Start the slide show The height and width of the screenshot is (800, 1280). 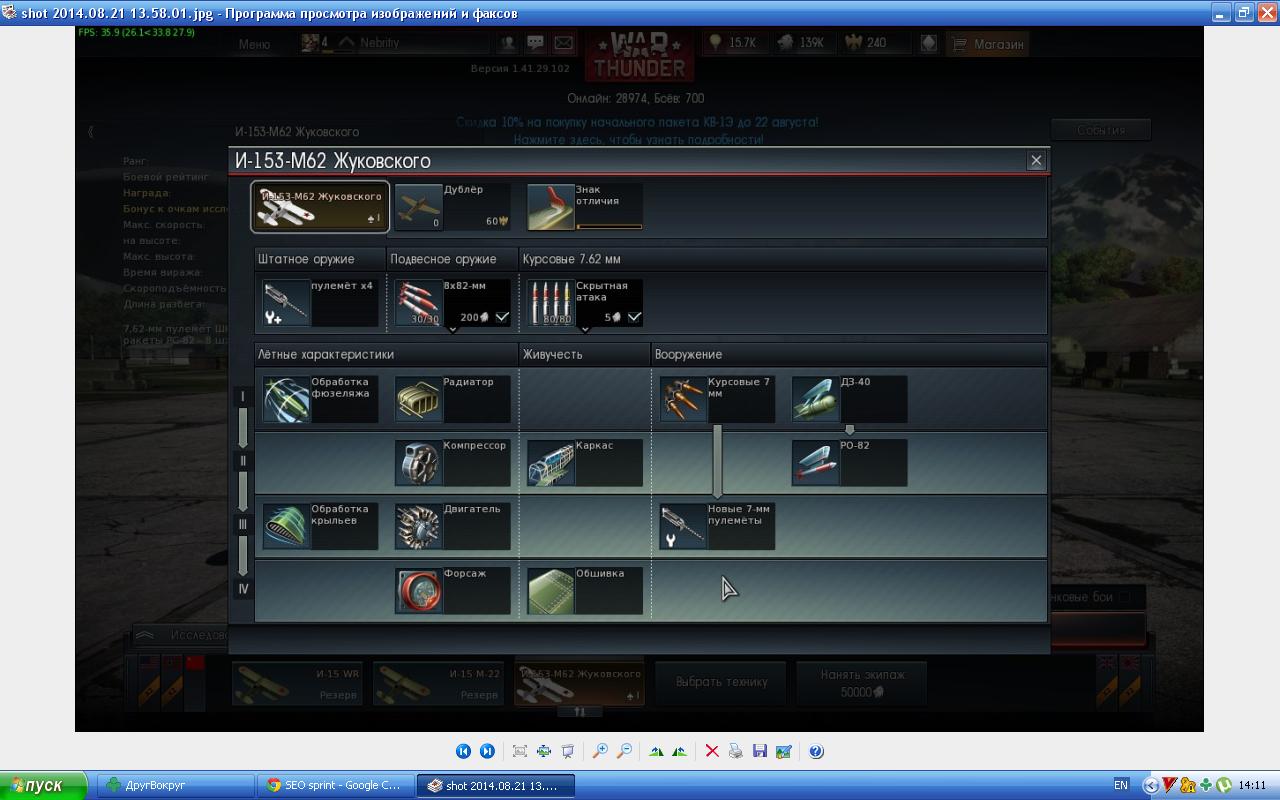click(568, 752)
